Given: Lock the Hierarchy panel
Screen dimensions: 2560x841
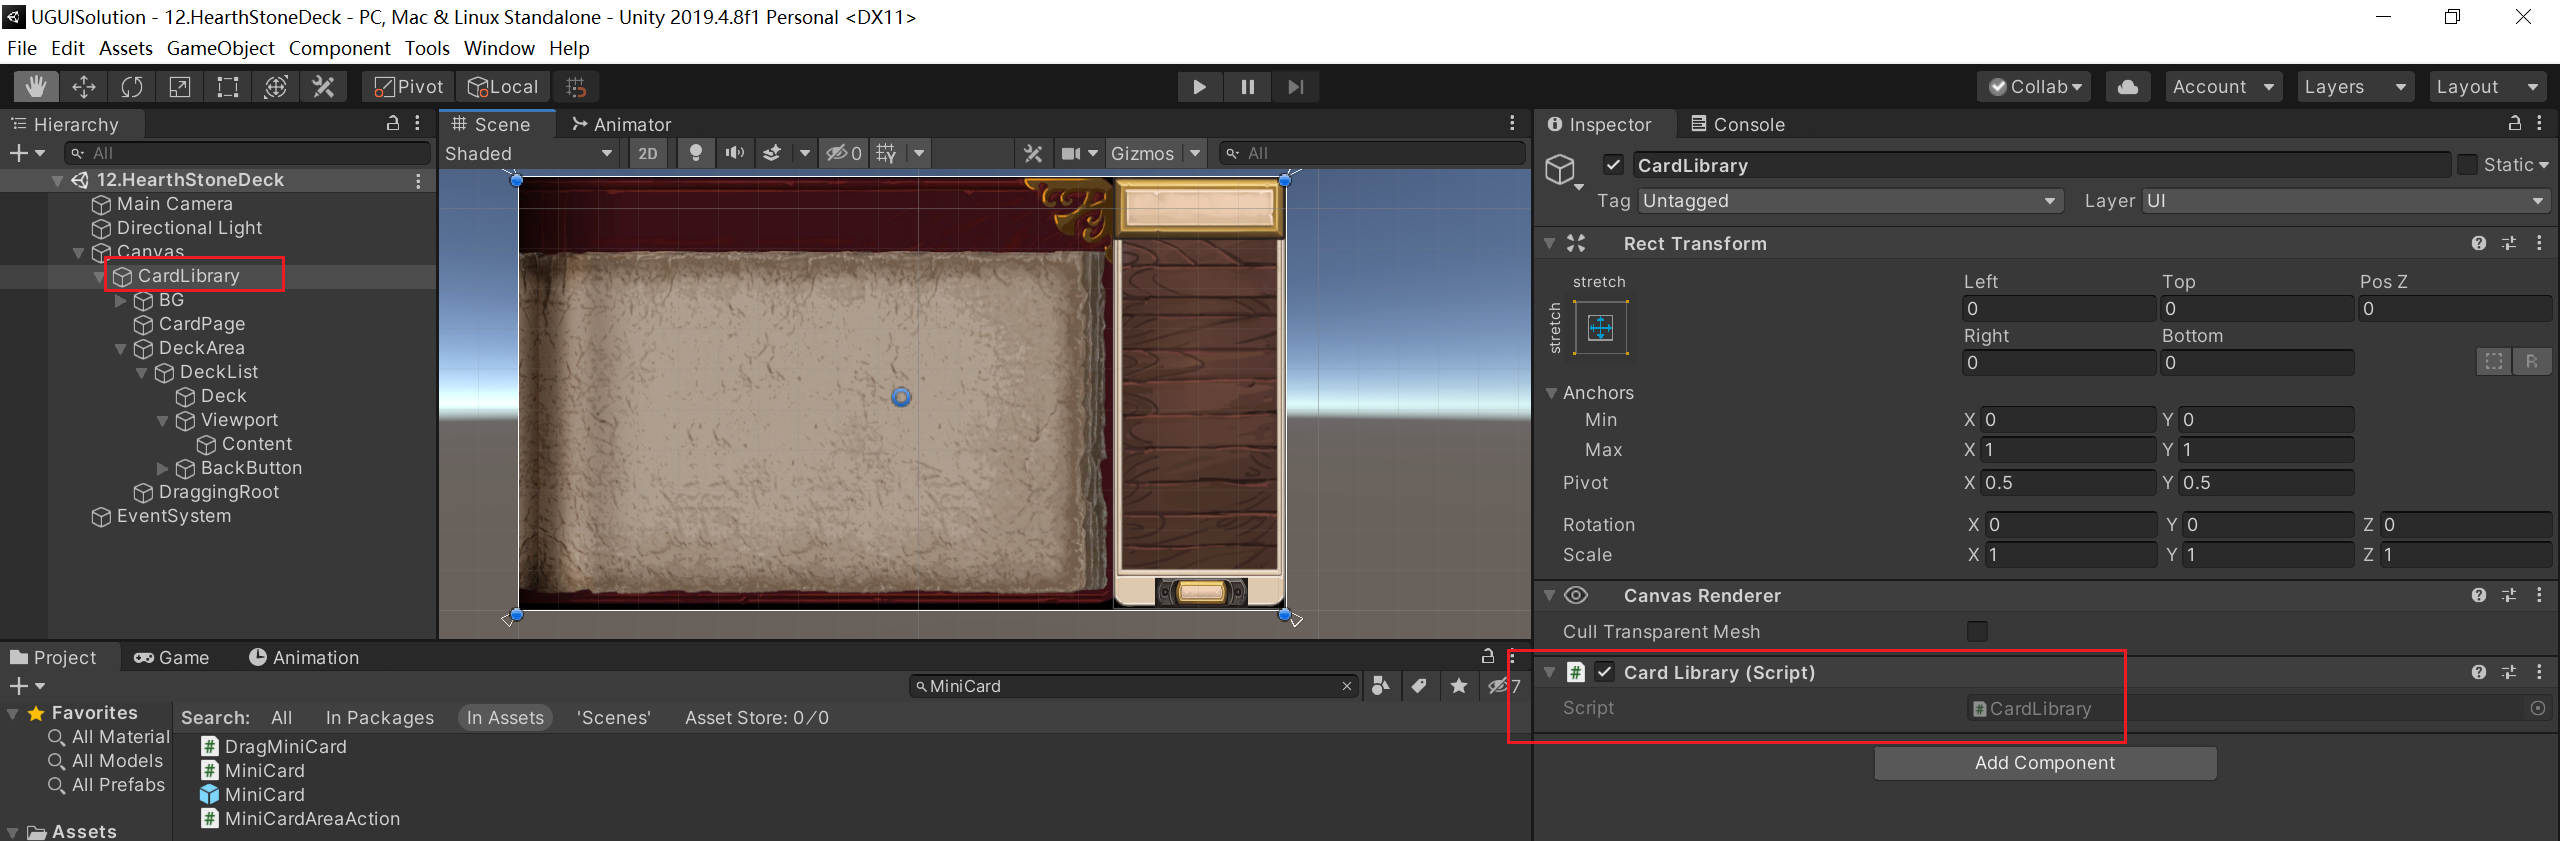Looking at the screenshot, I should [393, 123].
